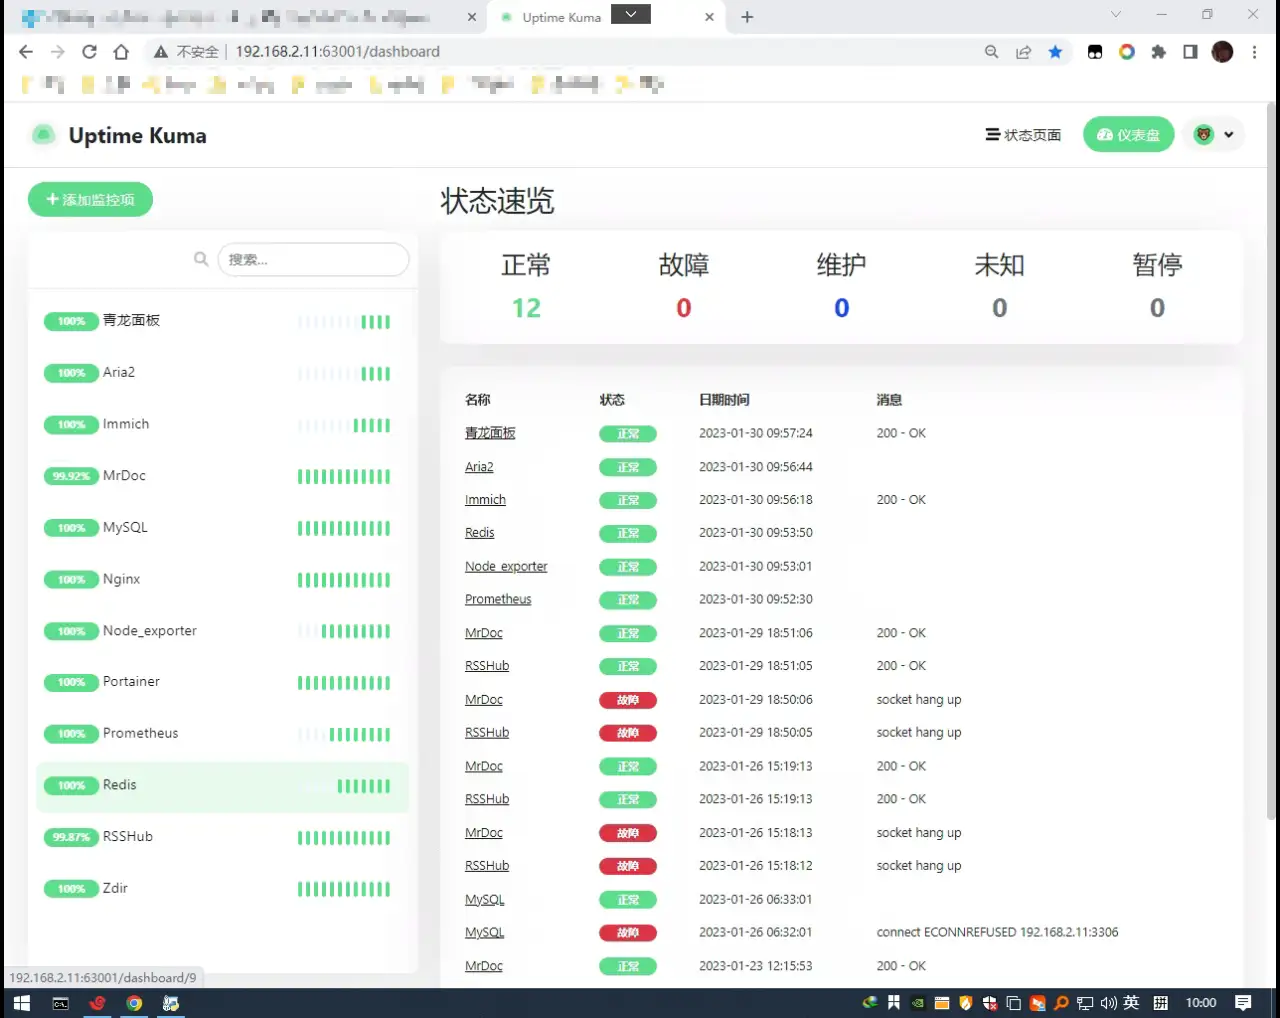Open the MySQL link with ECONNREFUSED message
The image size is (1280, 1018).
[x=485, y=933]
